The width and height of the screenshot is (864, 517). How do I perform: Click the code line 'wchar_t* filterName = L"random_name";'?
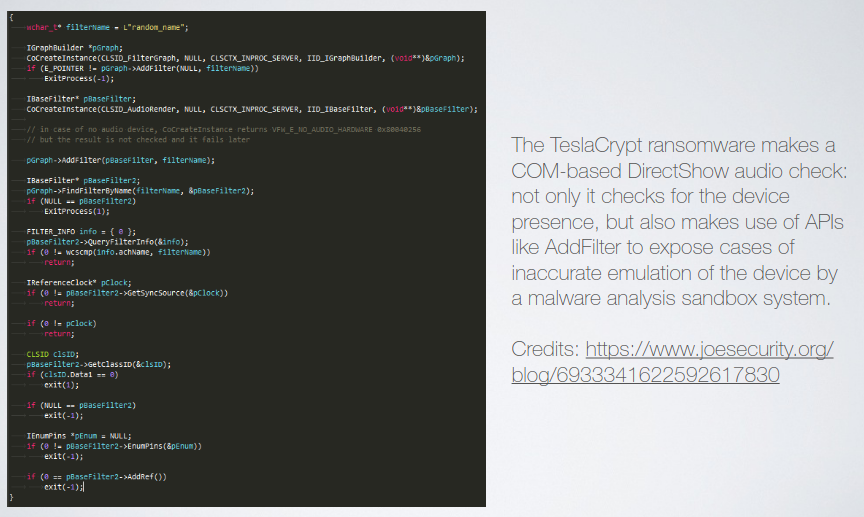(107, 28)
